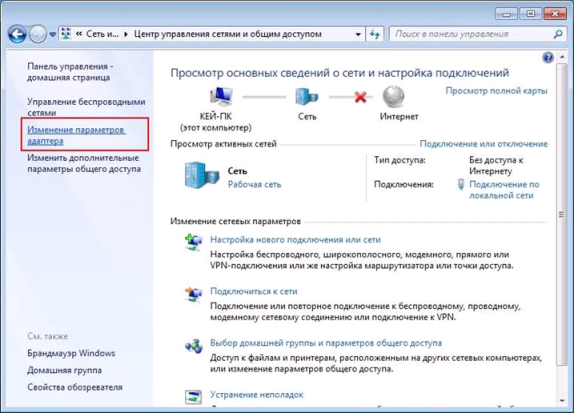Viewport: 574px width, 413px height.
Task: Click the Сеть и... breadcrumb segment
Action: pos(102,34)
